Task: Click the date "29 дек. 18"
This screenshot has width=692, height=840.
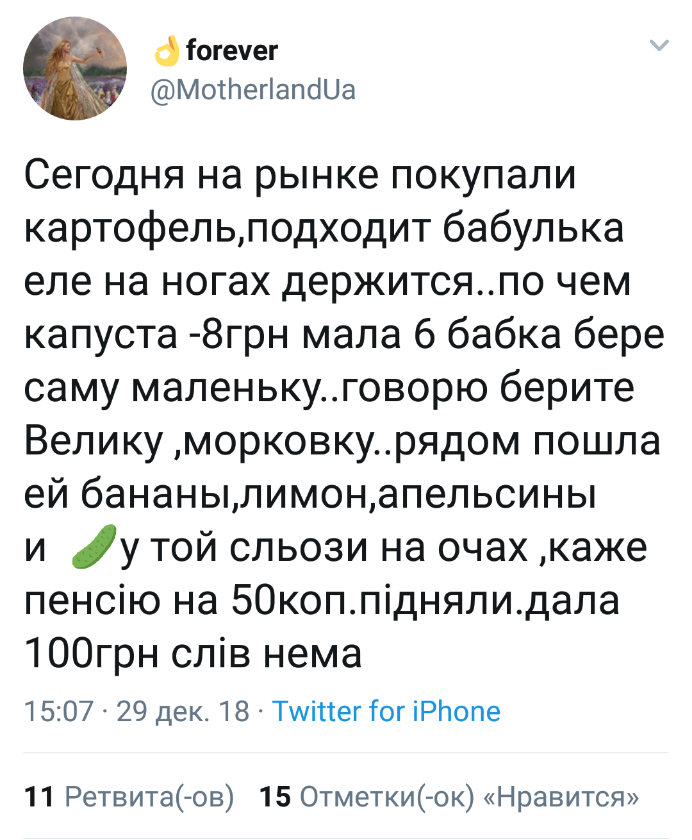Action: click(182, 711)
